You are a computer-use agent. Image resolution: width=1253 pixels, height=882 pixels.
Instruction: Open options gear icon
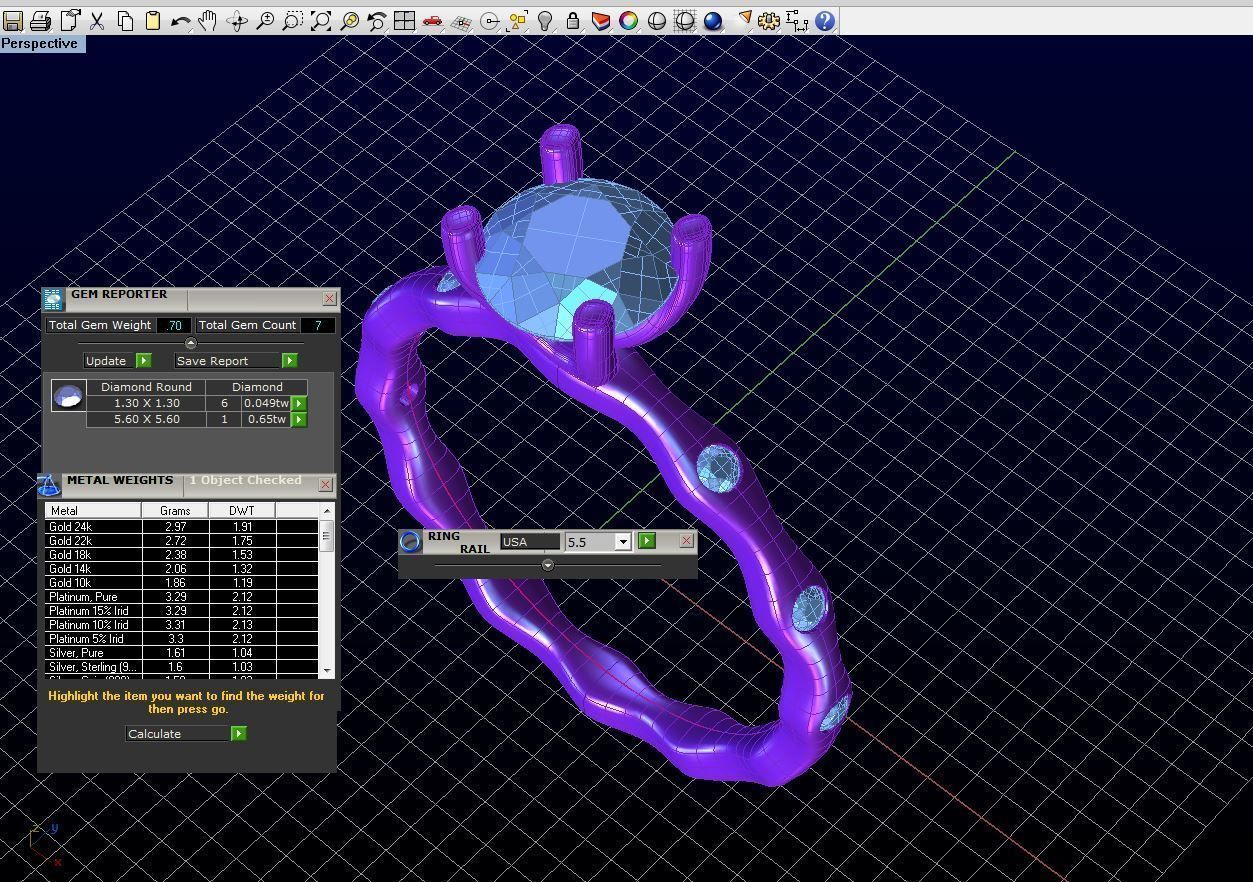pyautogui.click(x=769, y=20)
